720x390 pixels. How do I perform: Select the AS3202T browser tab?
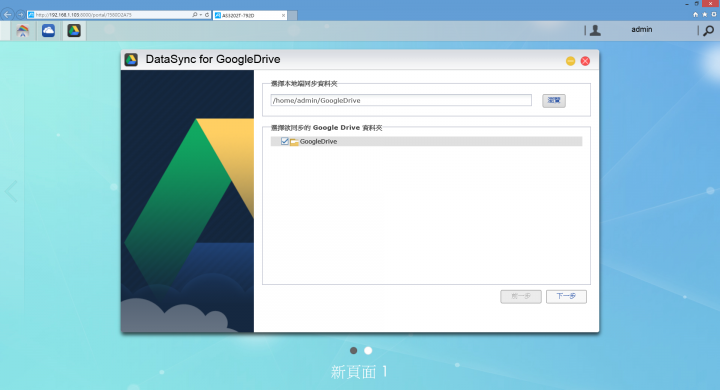(x=250, y=15)
